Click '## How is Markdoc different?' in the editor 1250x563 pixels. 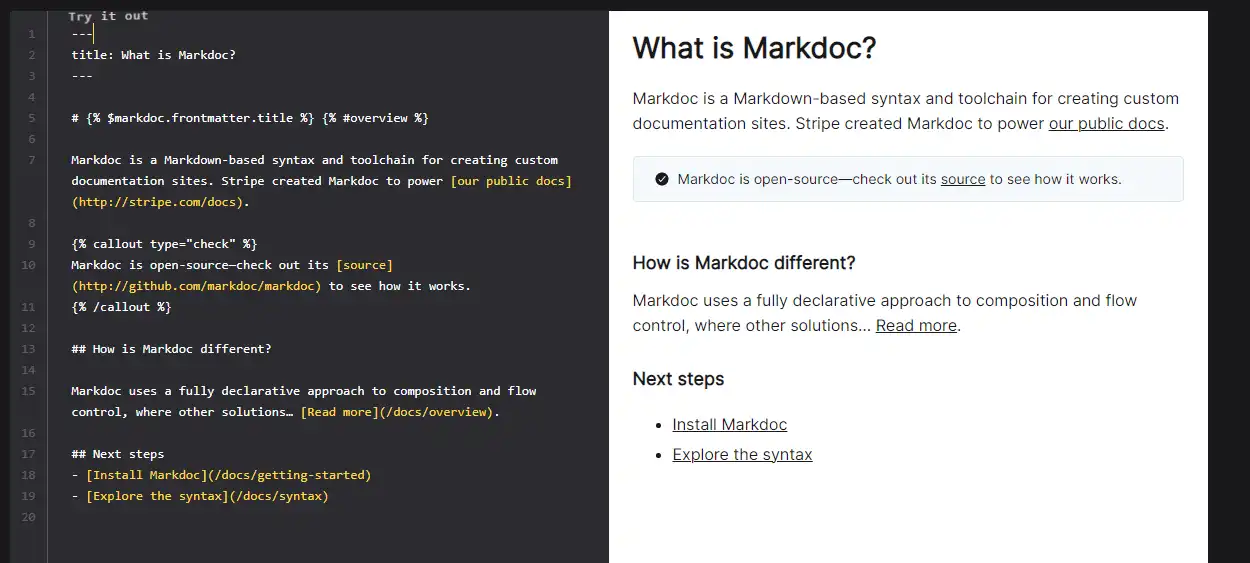click(x=171, y=349)
